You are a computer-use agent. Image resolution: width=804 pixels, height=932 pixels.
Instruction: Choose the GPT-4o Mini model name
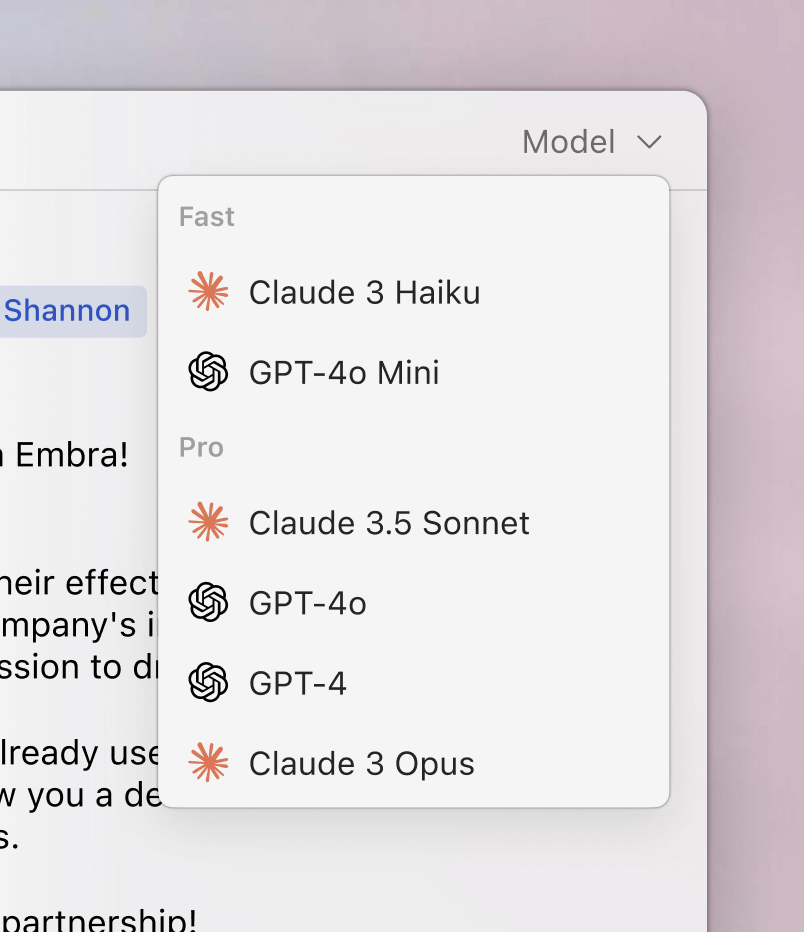click(344, 372)
